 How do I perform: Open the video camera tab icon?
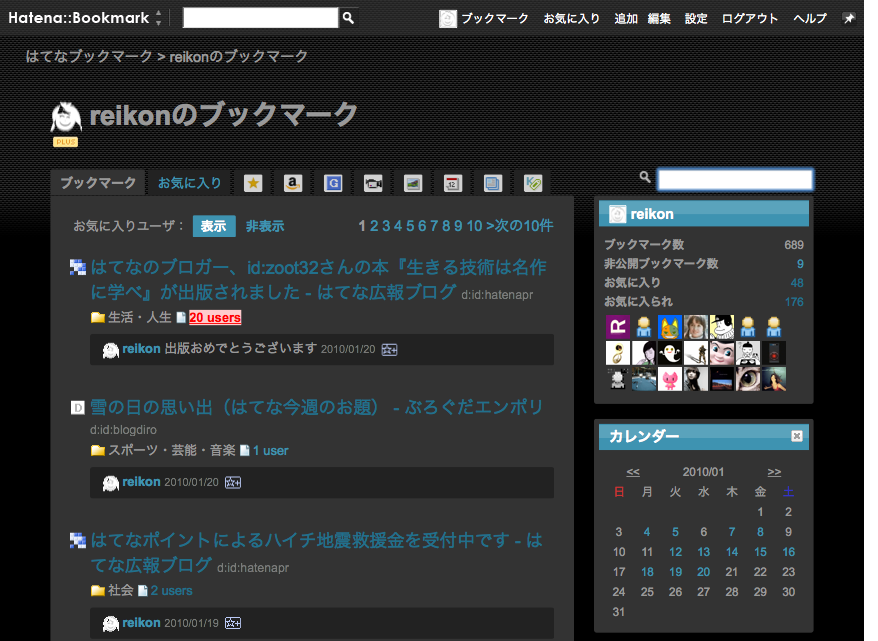coord(373,183)
